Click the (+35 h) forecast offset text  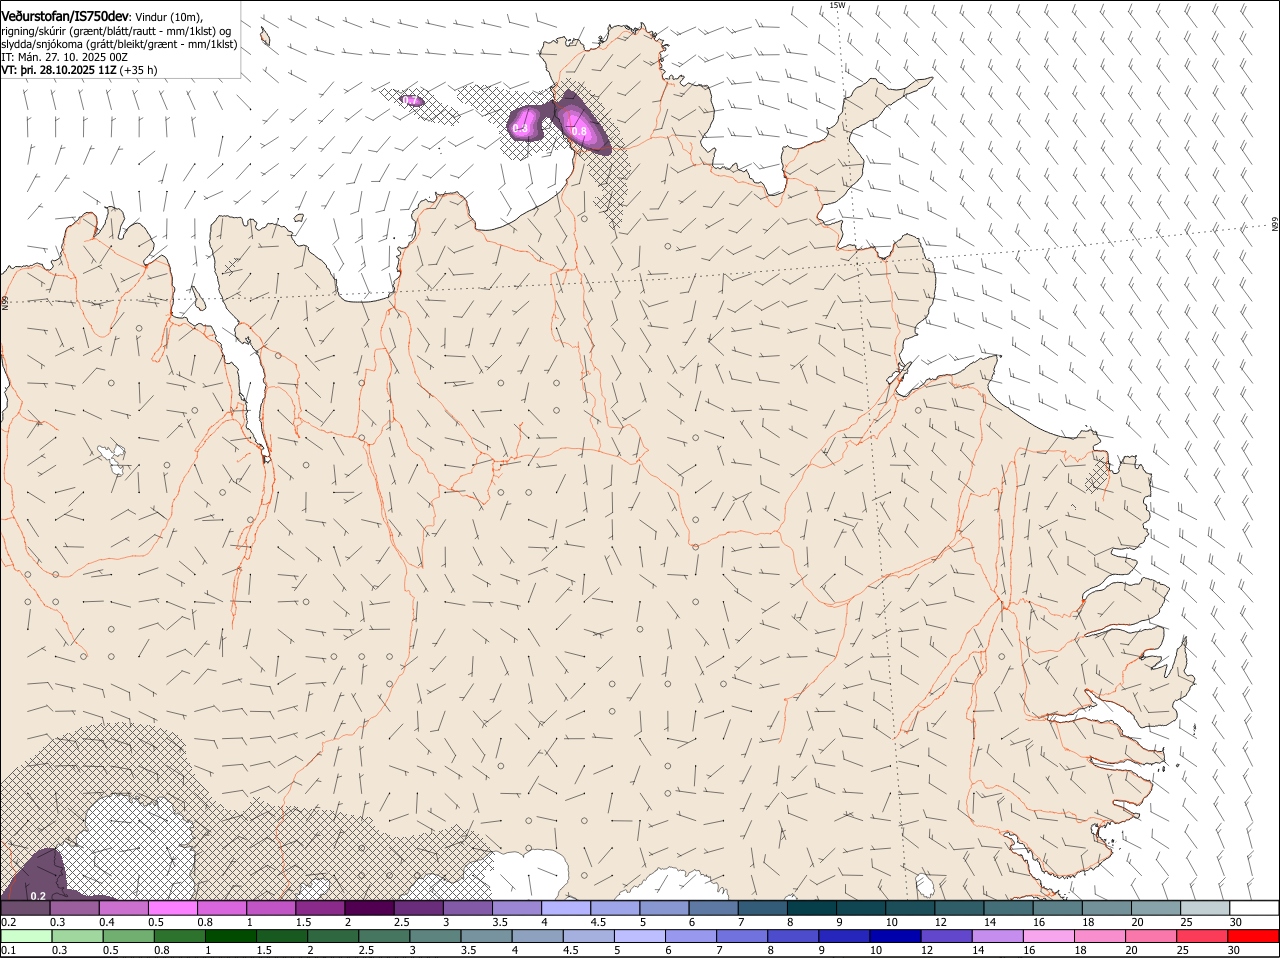(138, 70)
